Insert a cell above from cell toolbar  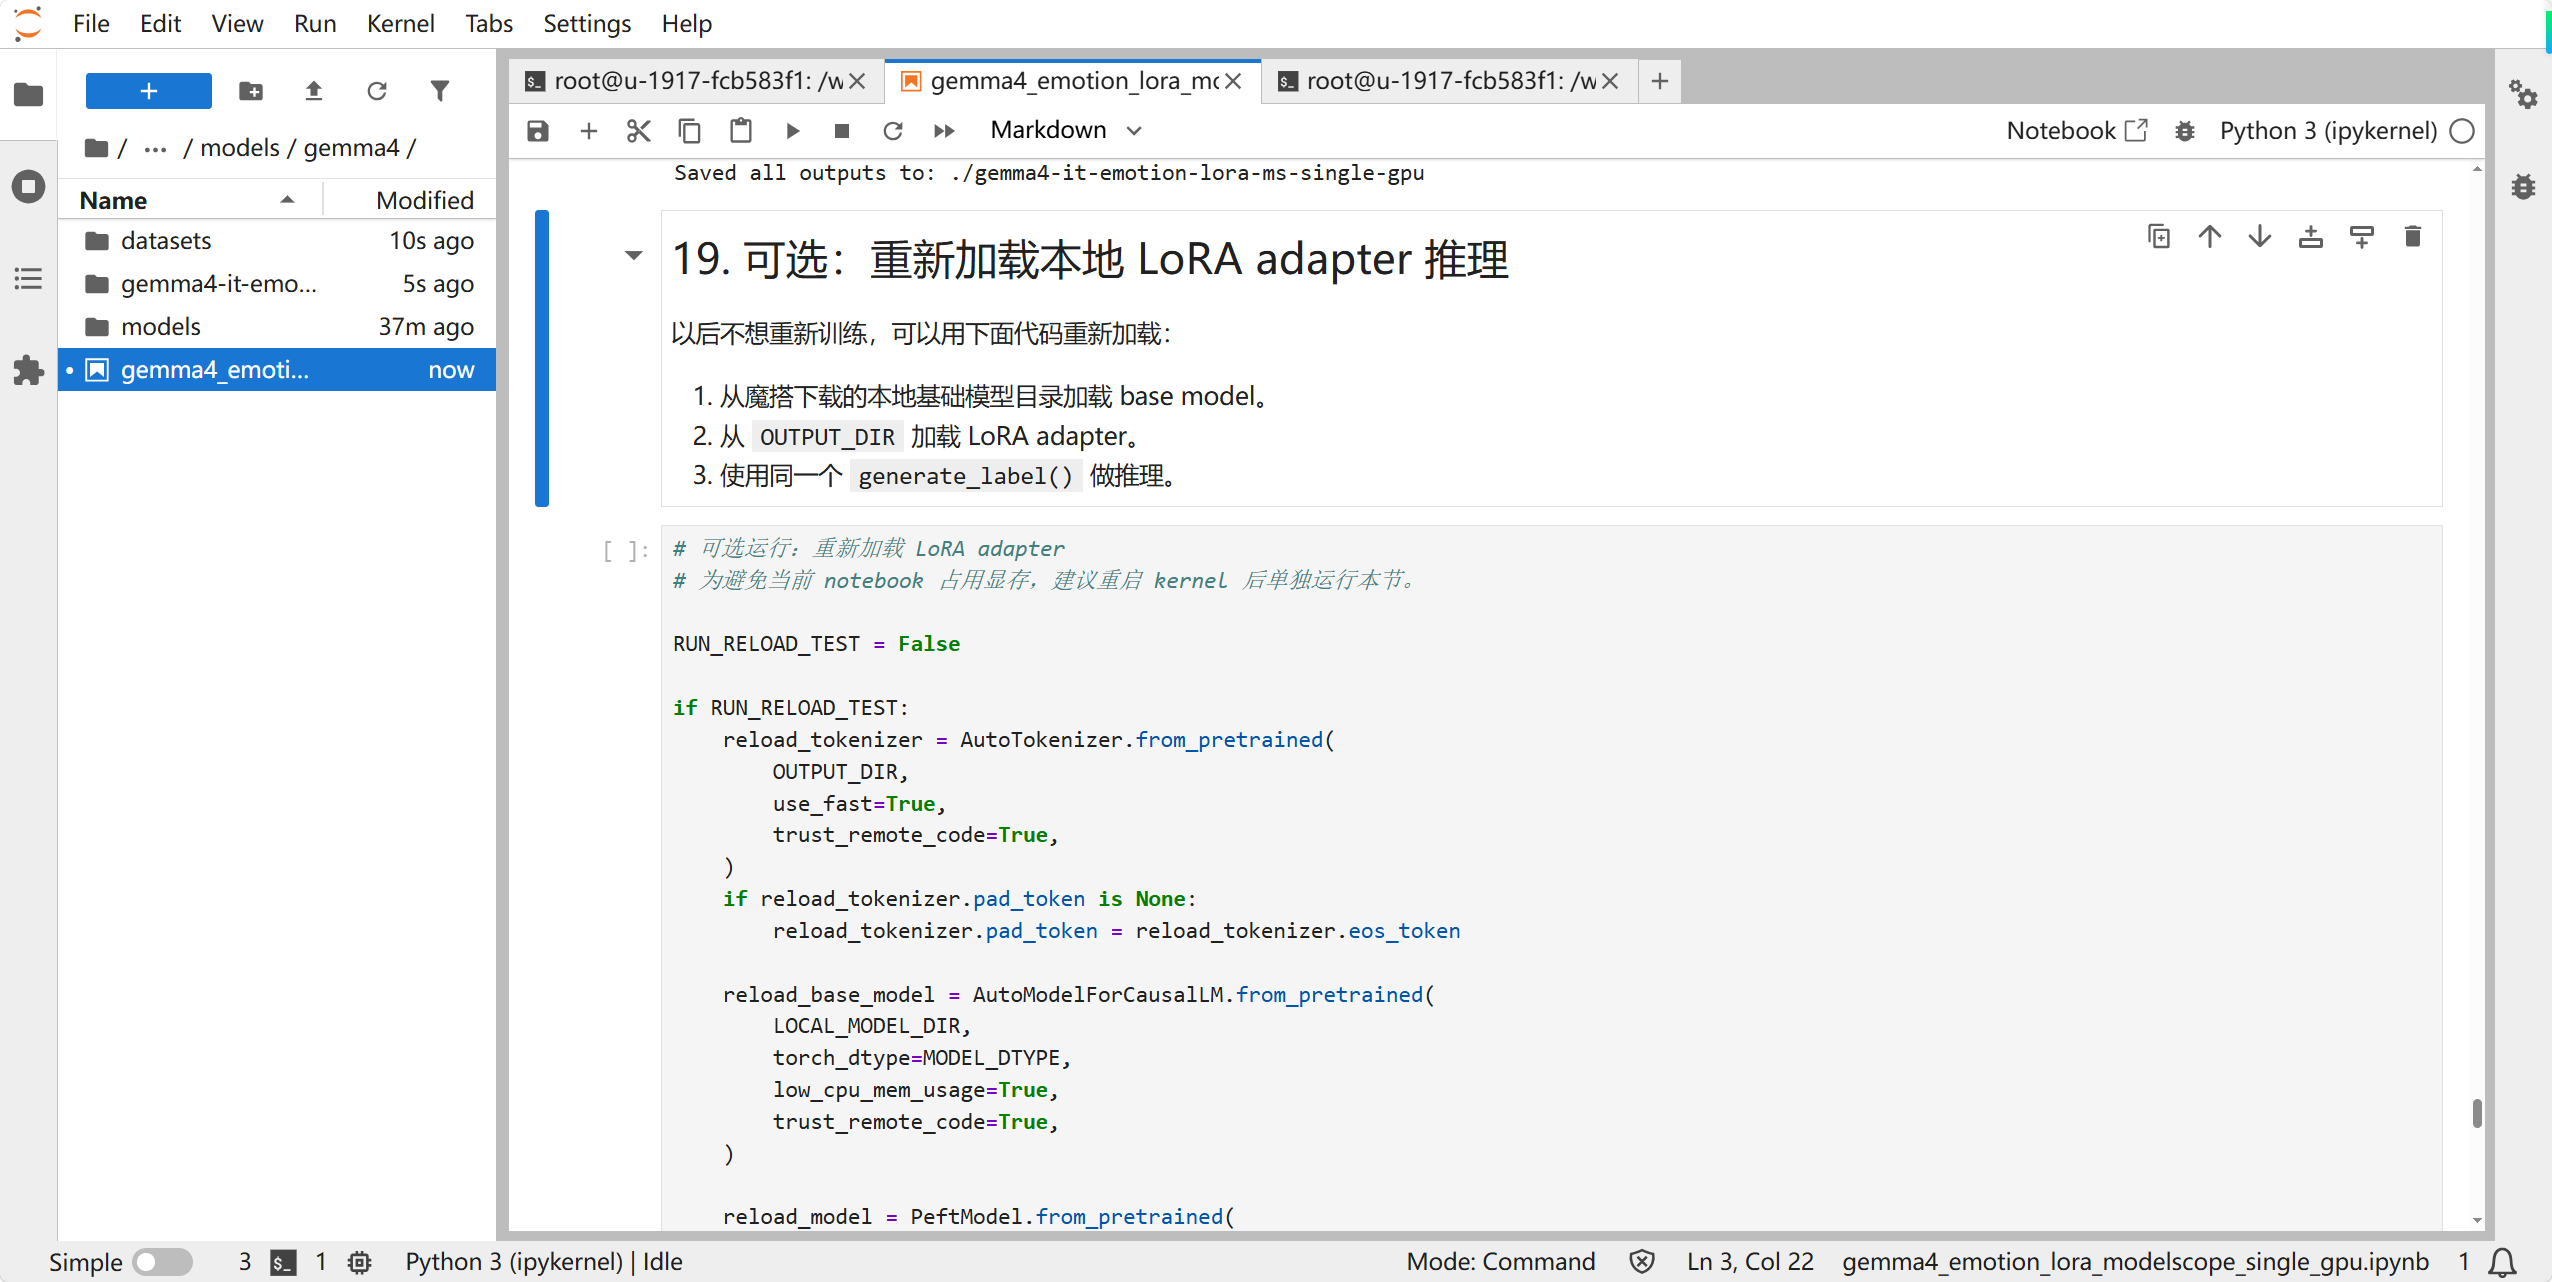pyautogui.click(x=2311, y=237)
